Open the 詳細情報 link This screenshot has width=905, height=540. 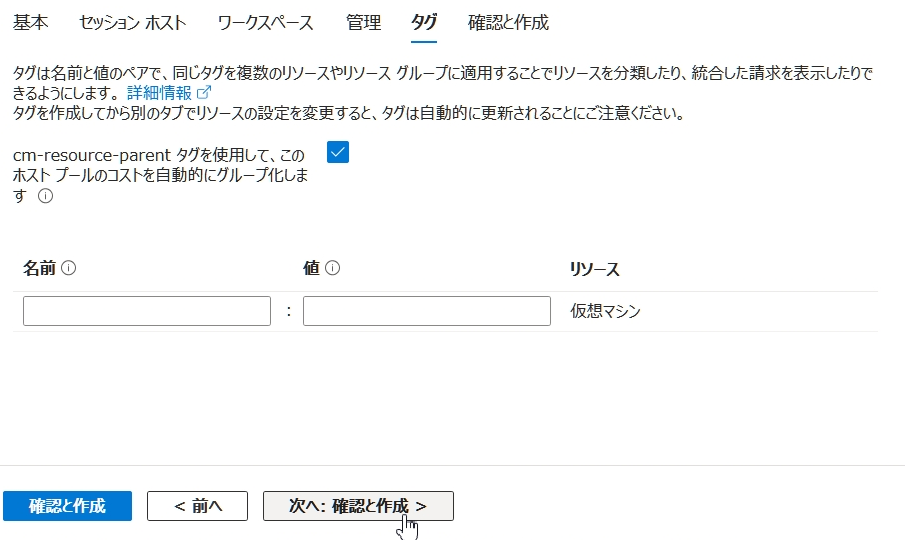(x=159, y=93)
